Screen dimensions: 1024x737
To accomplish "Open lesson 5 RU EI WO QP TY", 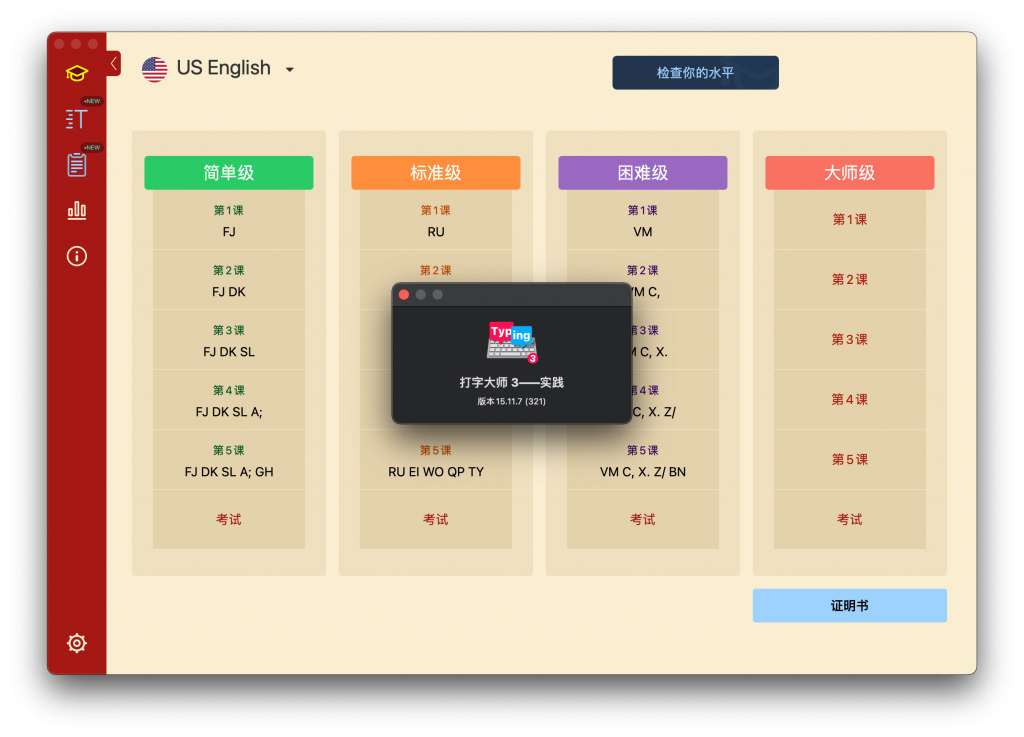I will coord(436,460).
